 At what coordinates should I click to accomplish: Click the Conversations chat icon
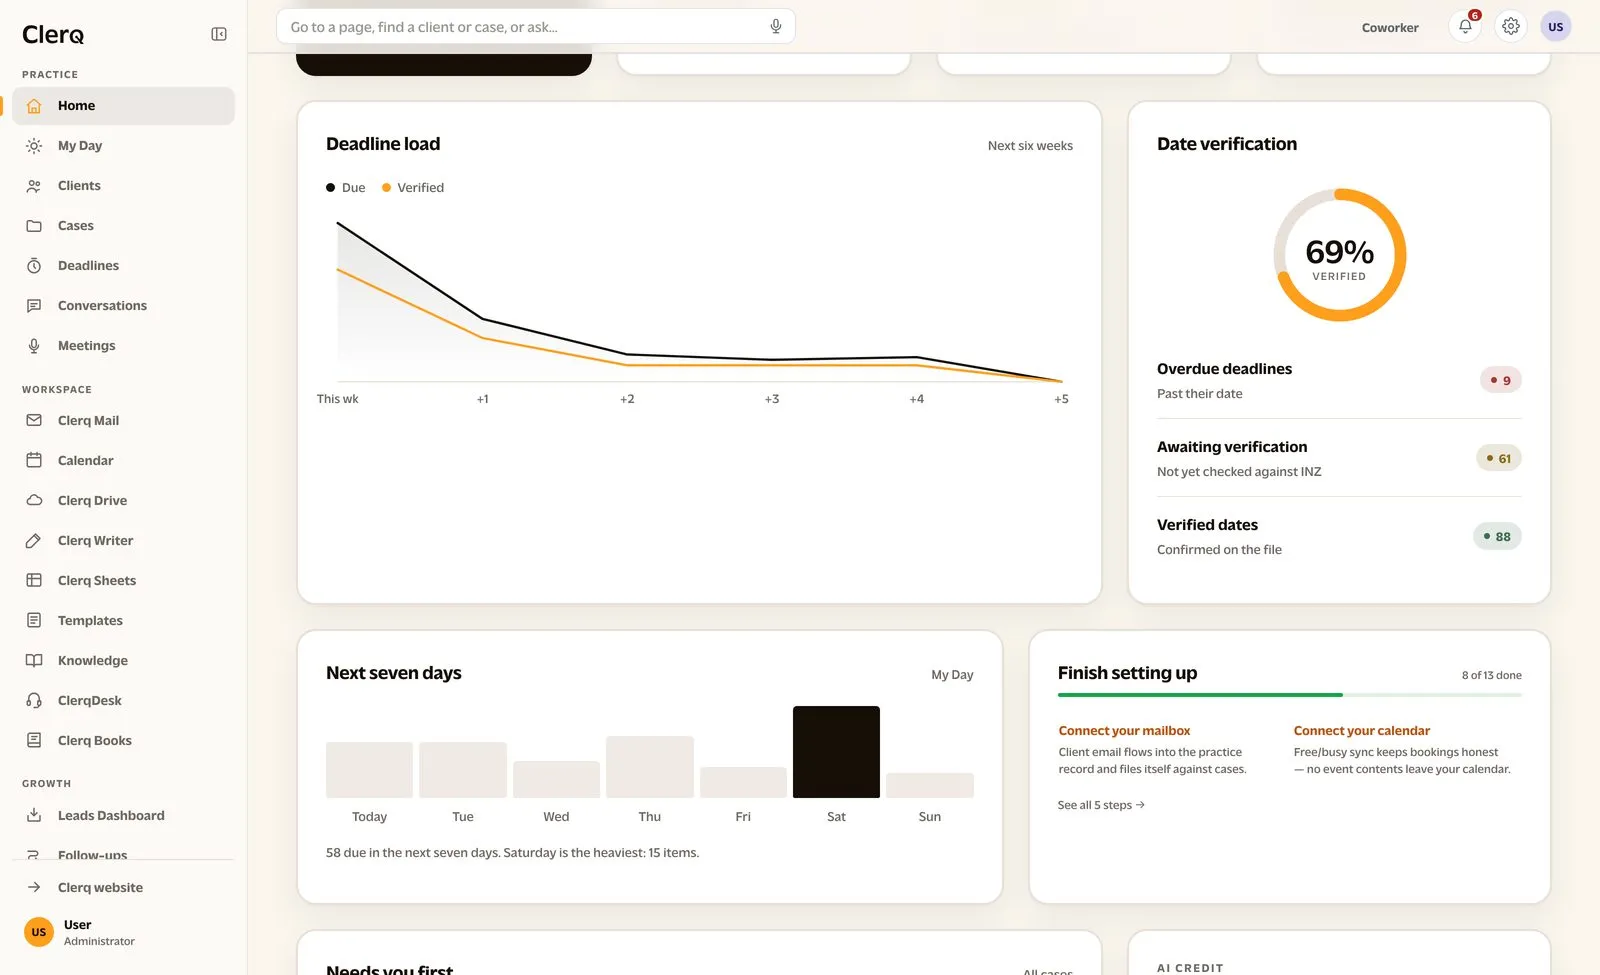click(34, 306)
